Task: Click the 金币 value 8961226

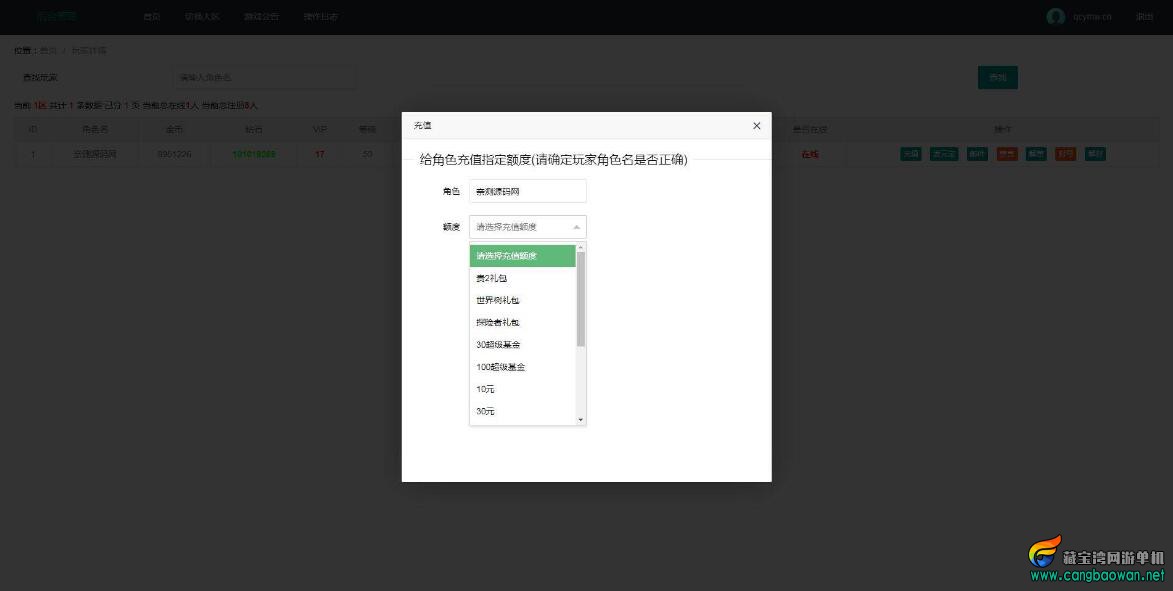Action: [x=174, y=154]
